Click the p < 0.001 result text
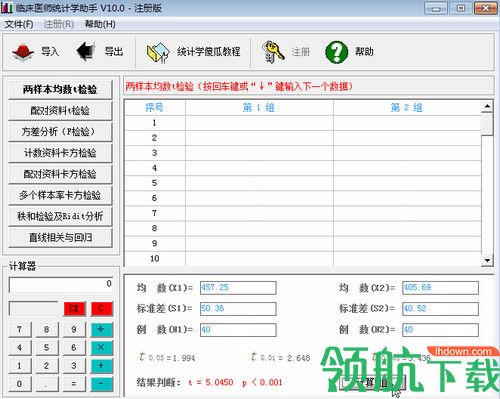This screenshot has width=500, height=399. coord(262,382)
